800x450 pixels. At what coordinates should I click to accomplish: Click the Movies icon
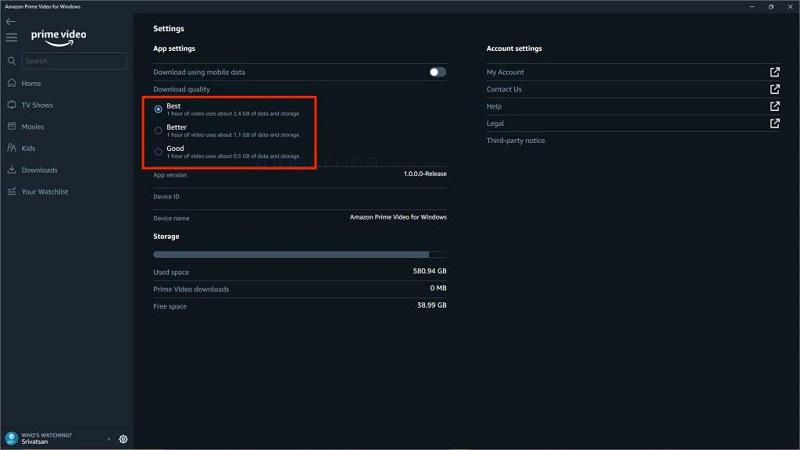pos(12,126)
